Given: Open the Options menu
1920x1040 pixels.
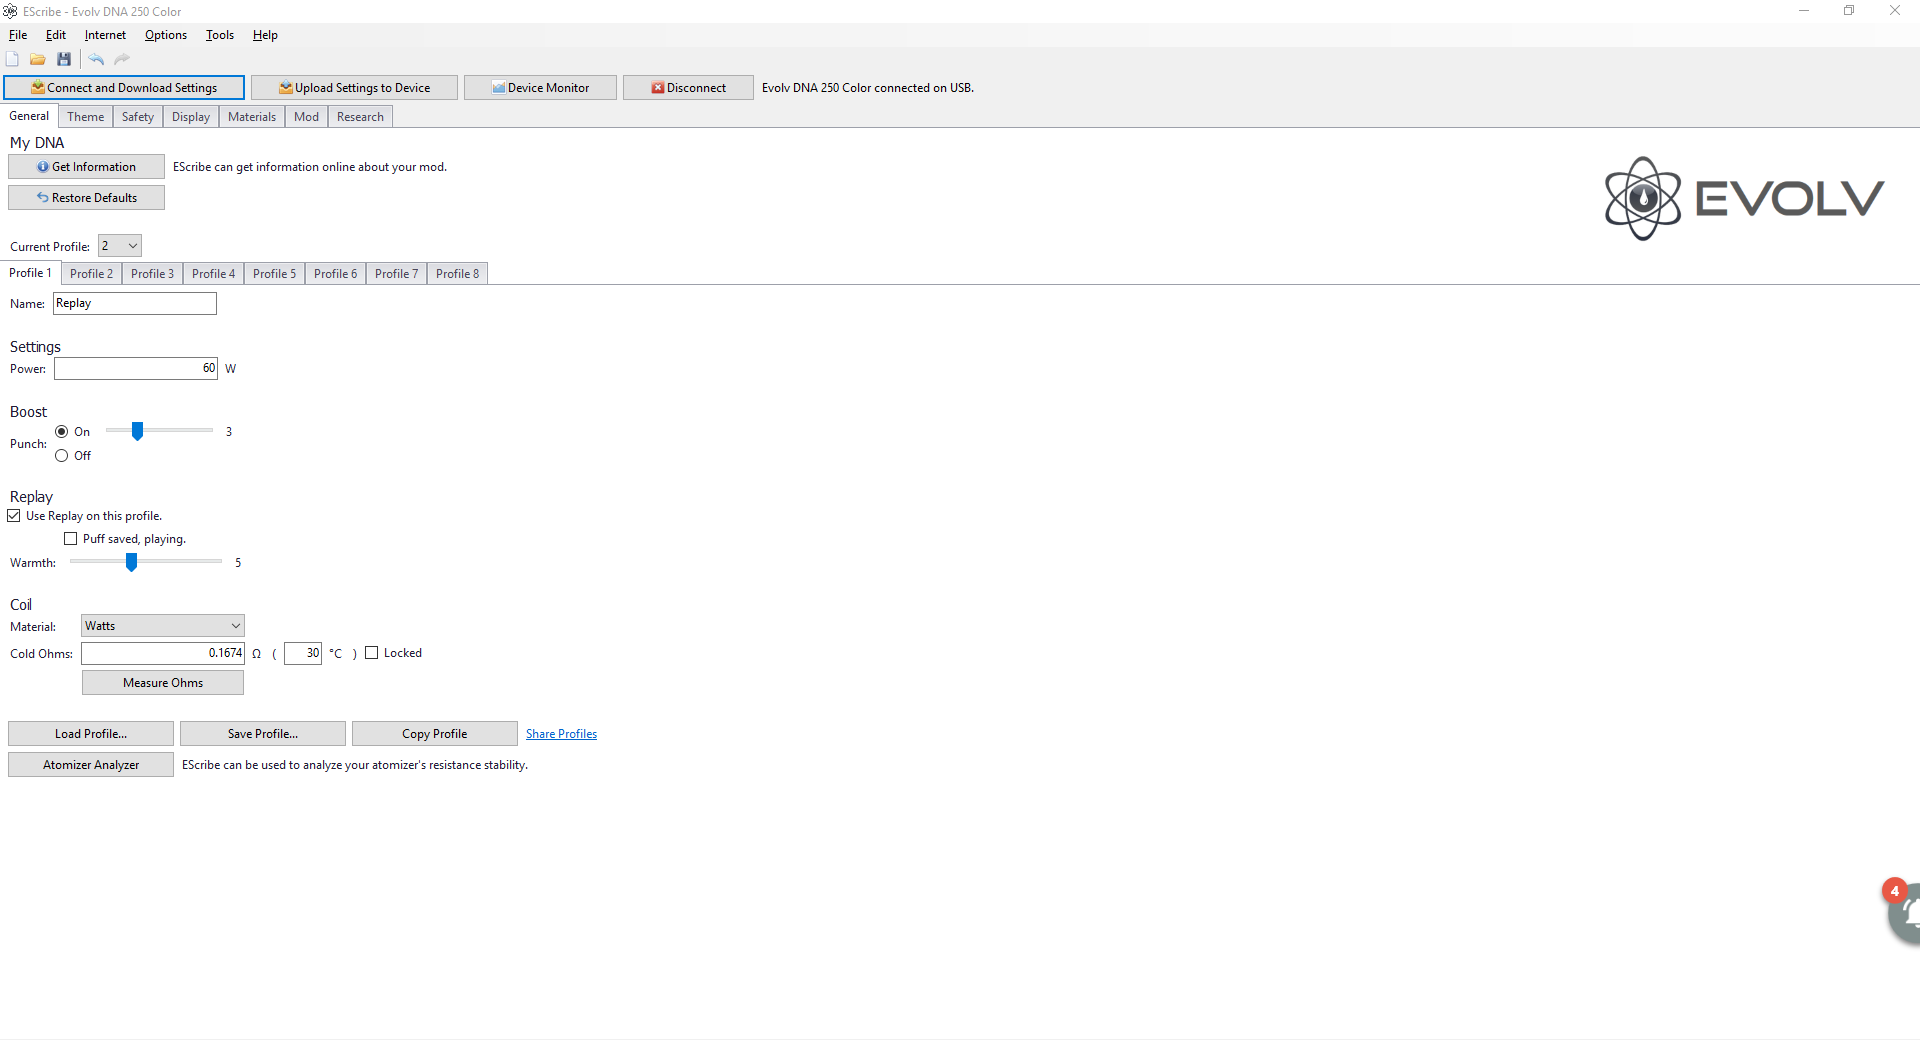Looking at the screenshot, I should (x=165, y=35).
